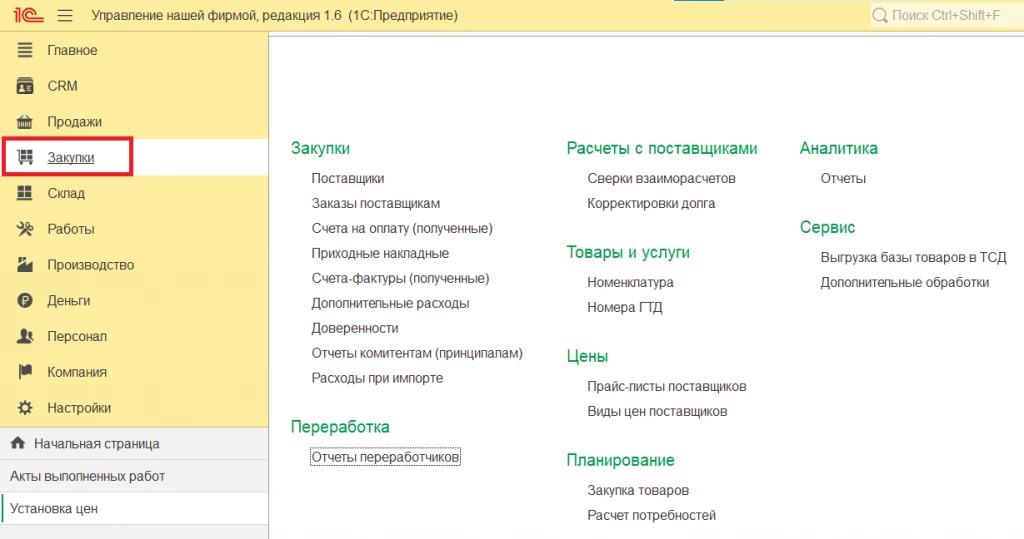Open the Работы section

[134, 229]
